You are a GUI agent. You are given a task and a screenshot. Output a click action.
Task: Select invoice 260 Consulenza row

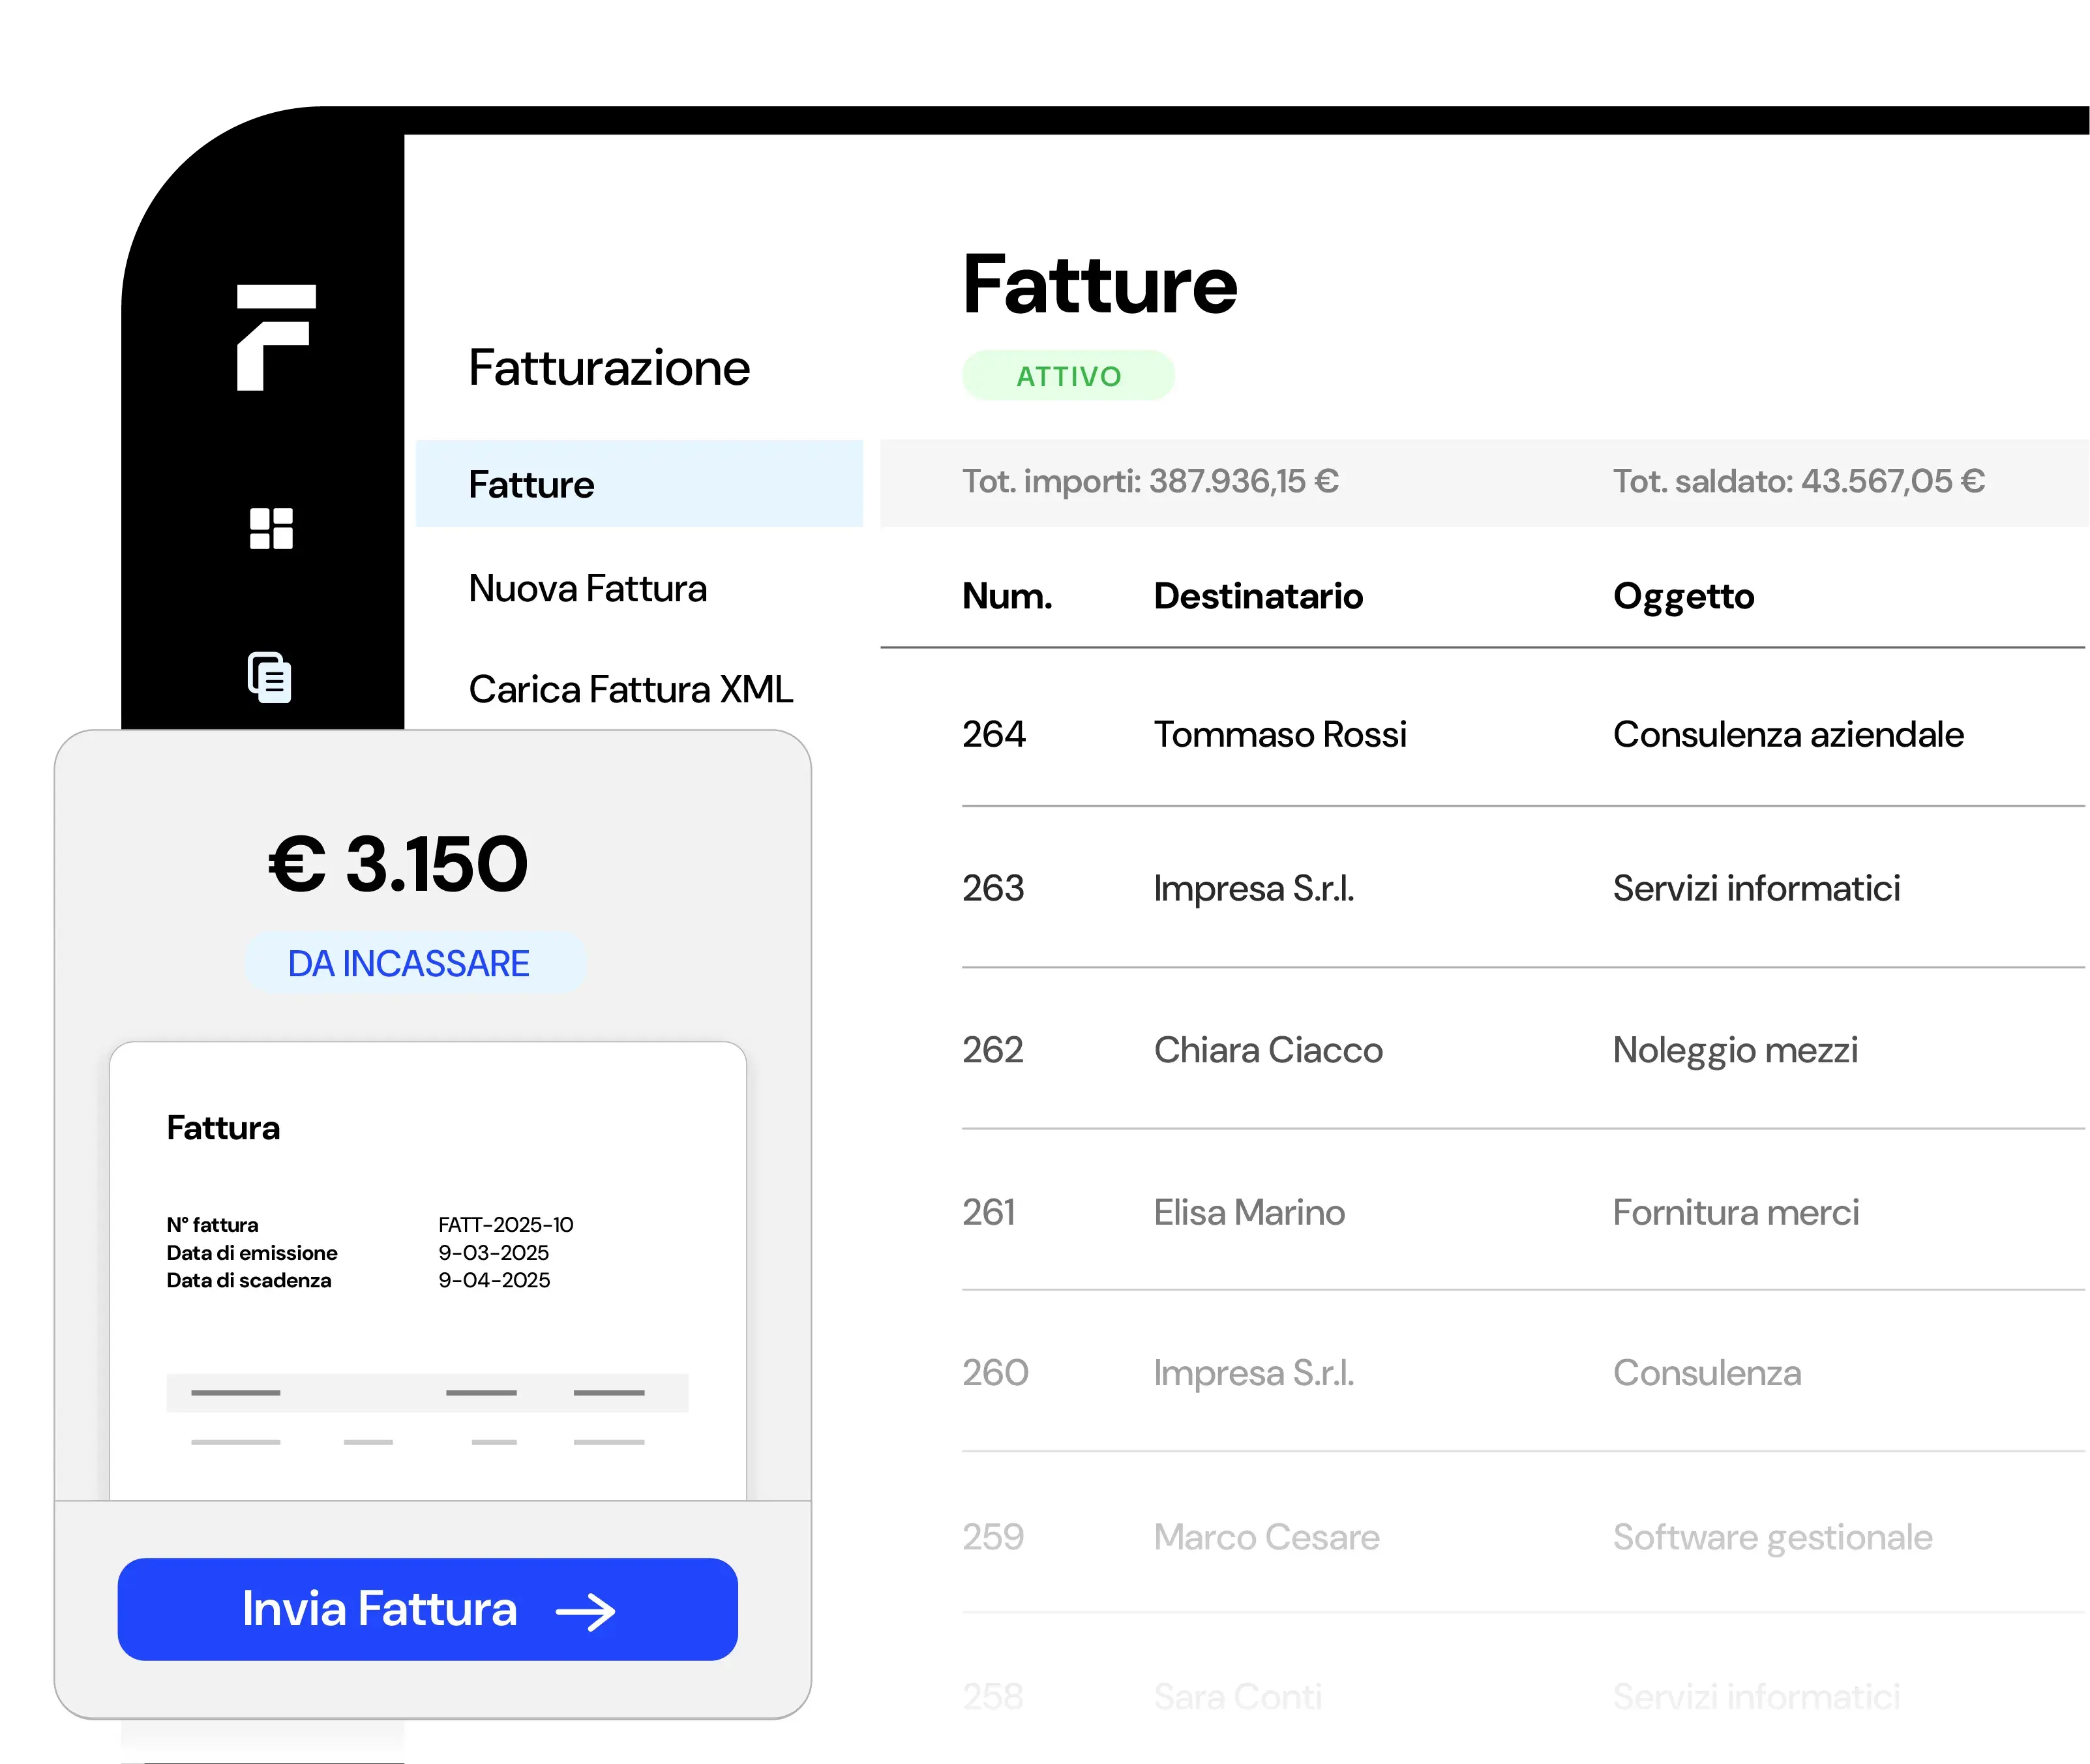tap(1523, 1372)
